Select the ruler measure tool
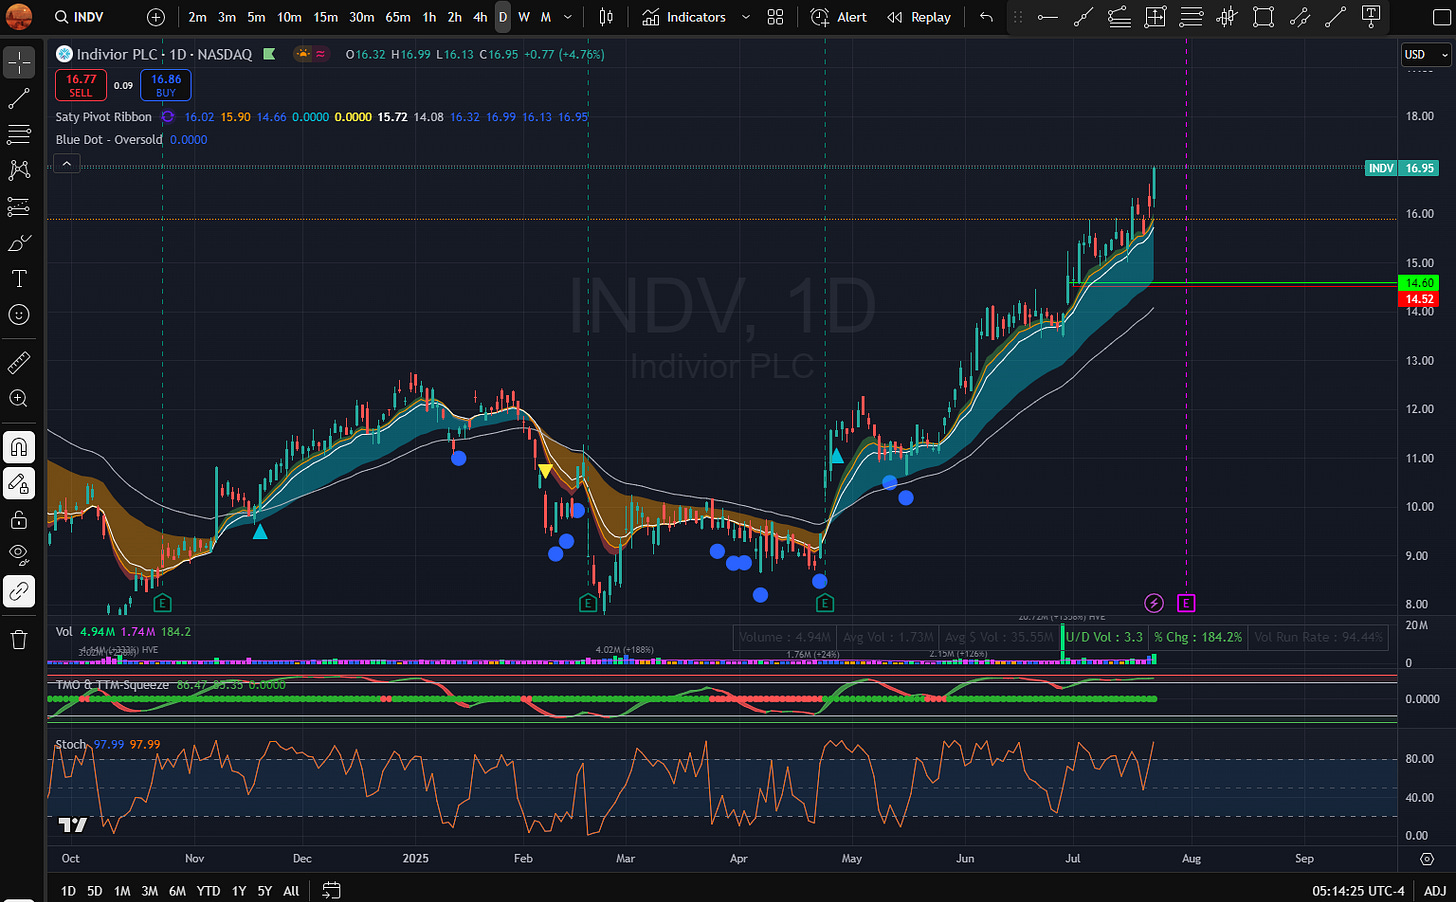Viewport: 1456px width, 902px height. [19, 362]
